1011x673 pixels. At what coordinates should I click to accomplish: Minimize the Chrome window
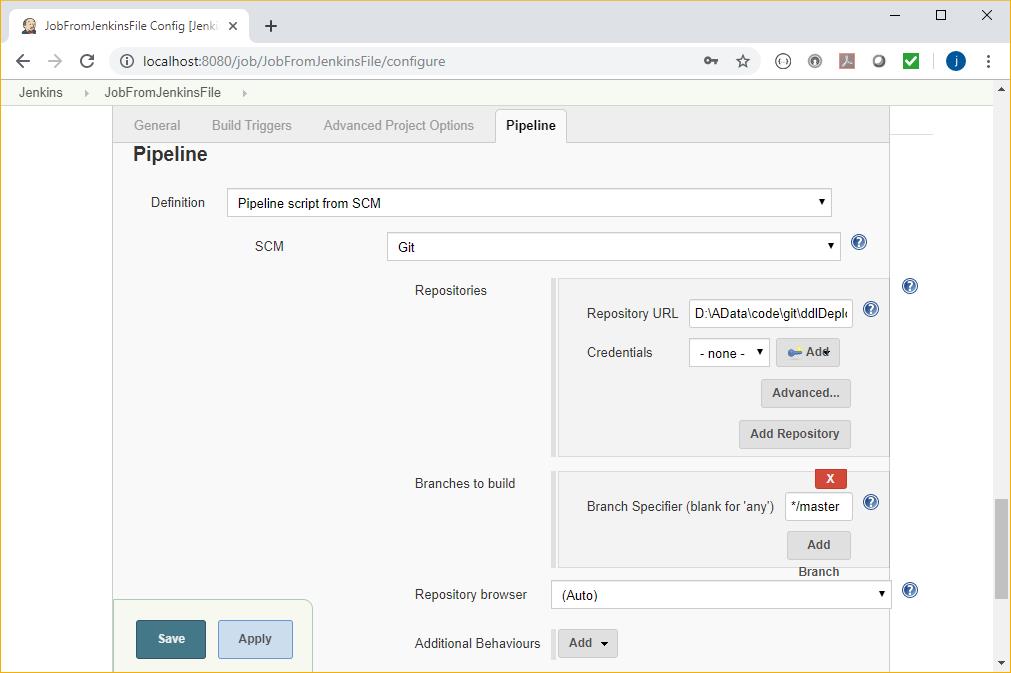coord(895,15)
